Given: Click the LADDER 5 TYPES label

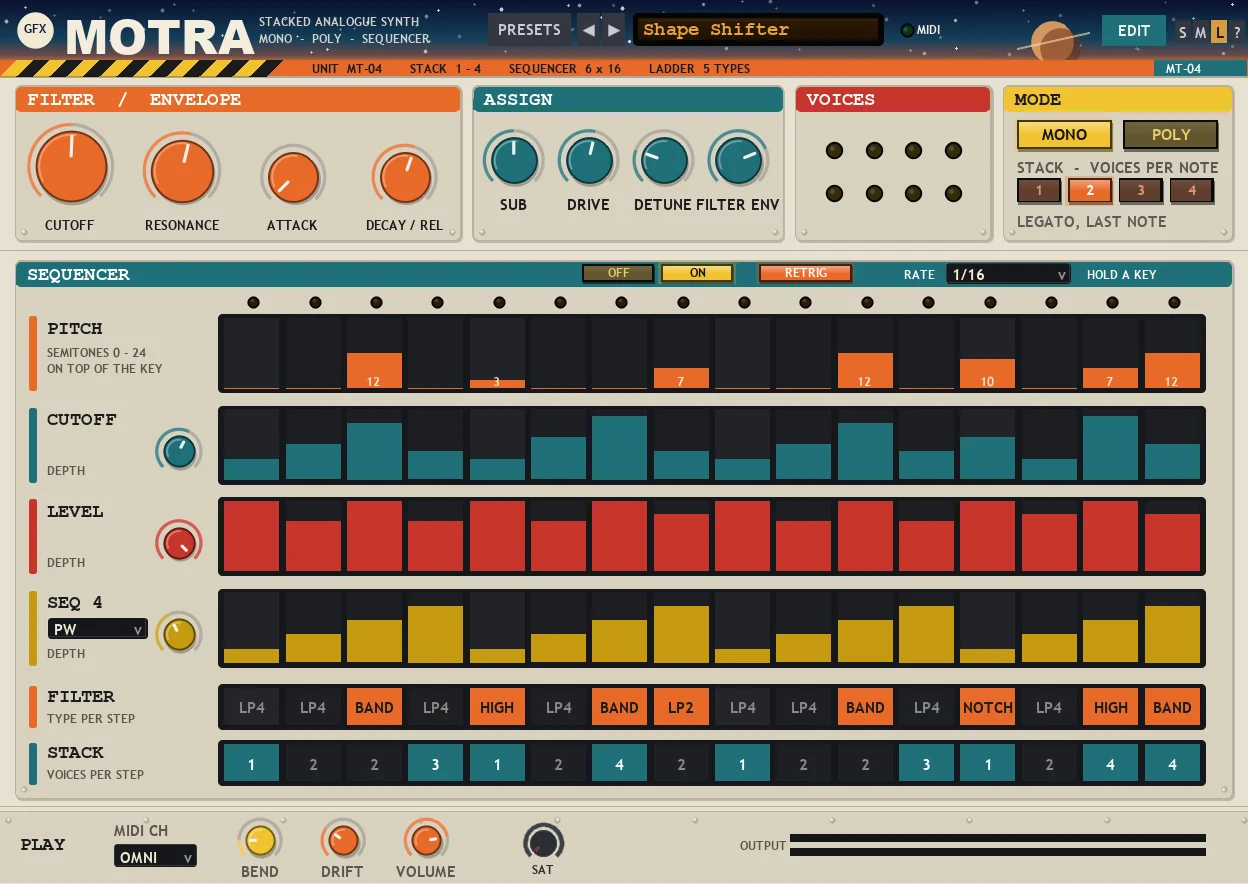Looking at the screenshot, I should click(x=699, y=69).
